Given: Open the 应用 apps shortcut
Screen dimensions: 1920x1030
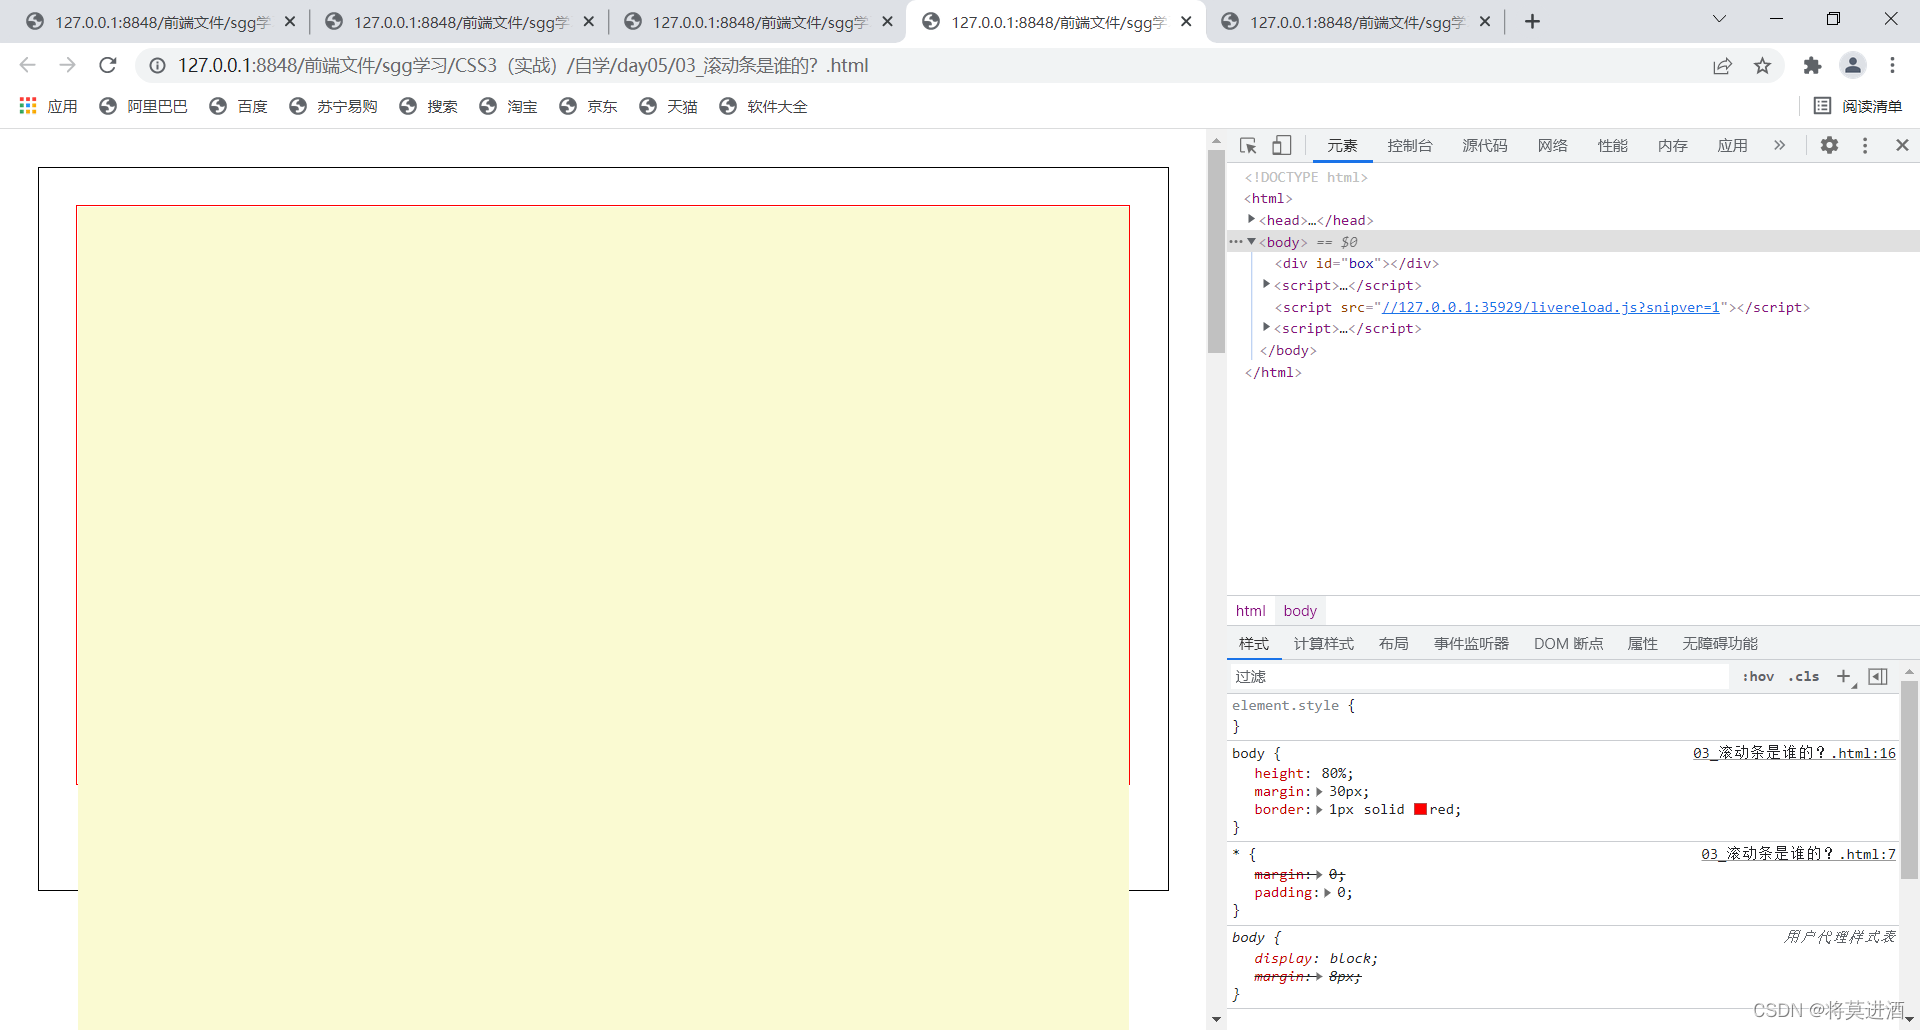Looking at the screenshot, I should tap(48, 106).
